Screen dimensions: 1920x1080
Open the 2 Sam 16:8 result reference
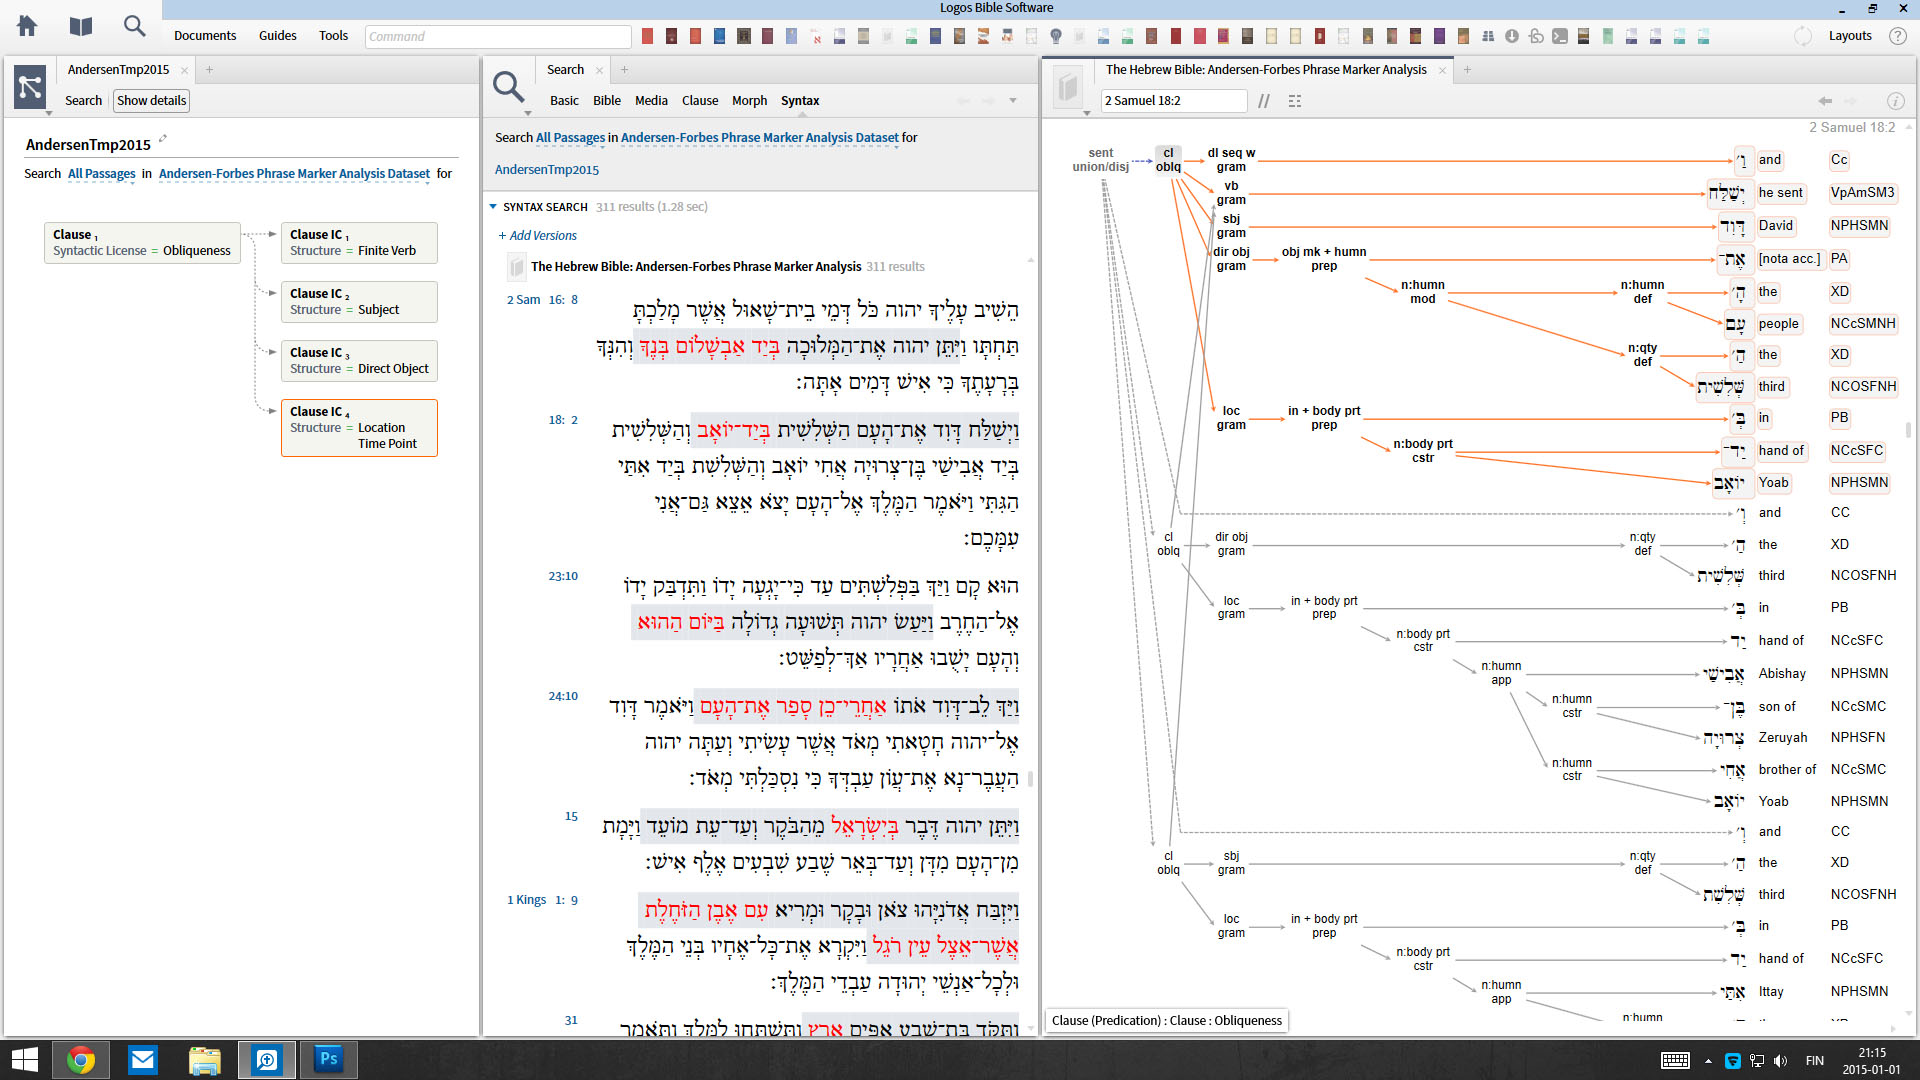(542, 300)
